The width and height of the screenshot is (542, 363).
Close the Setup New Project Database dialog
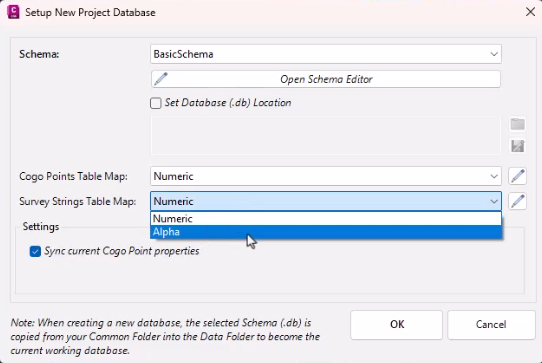530,12
